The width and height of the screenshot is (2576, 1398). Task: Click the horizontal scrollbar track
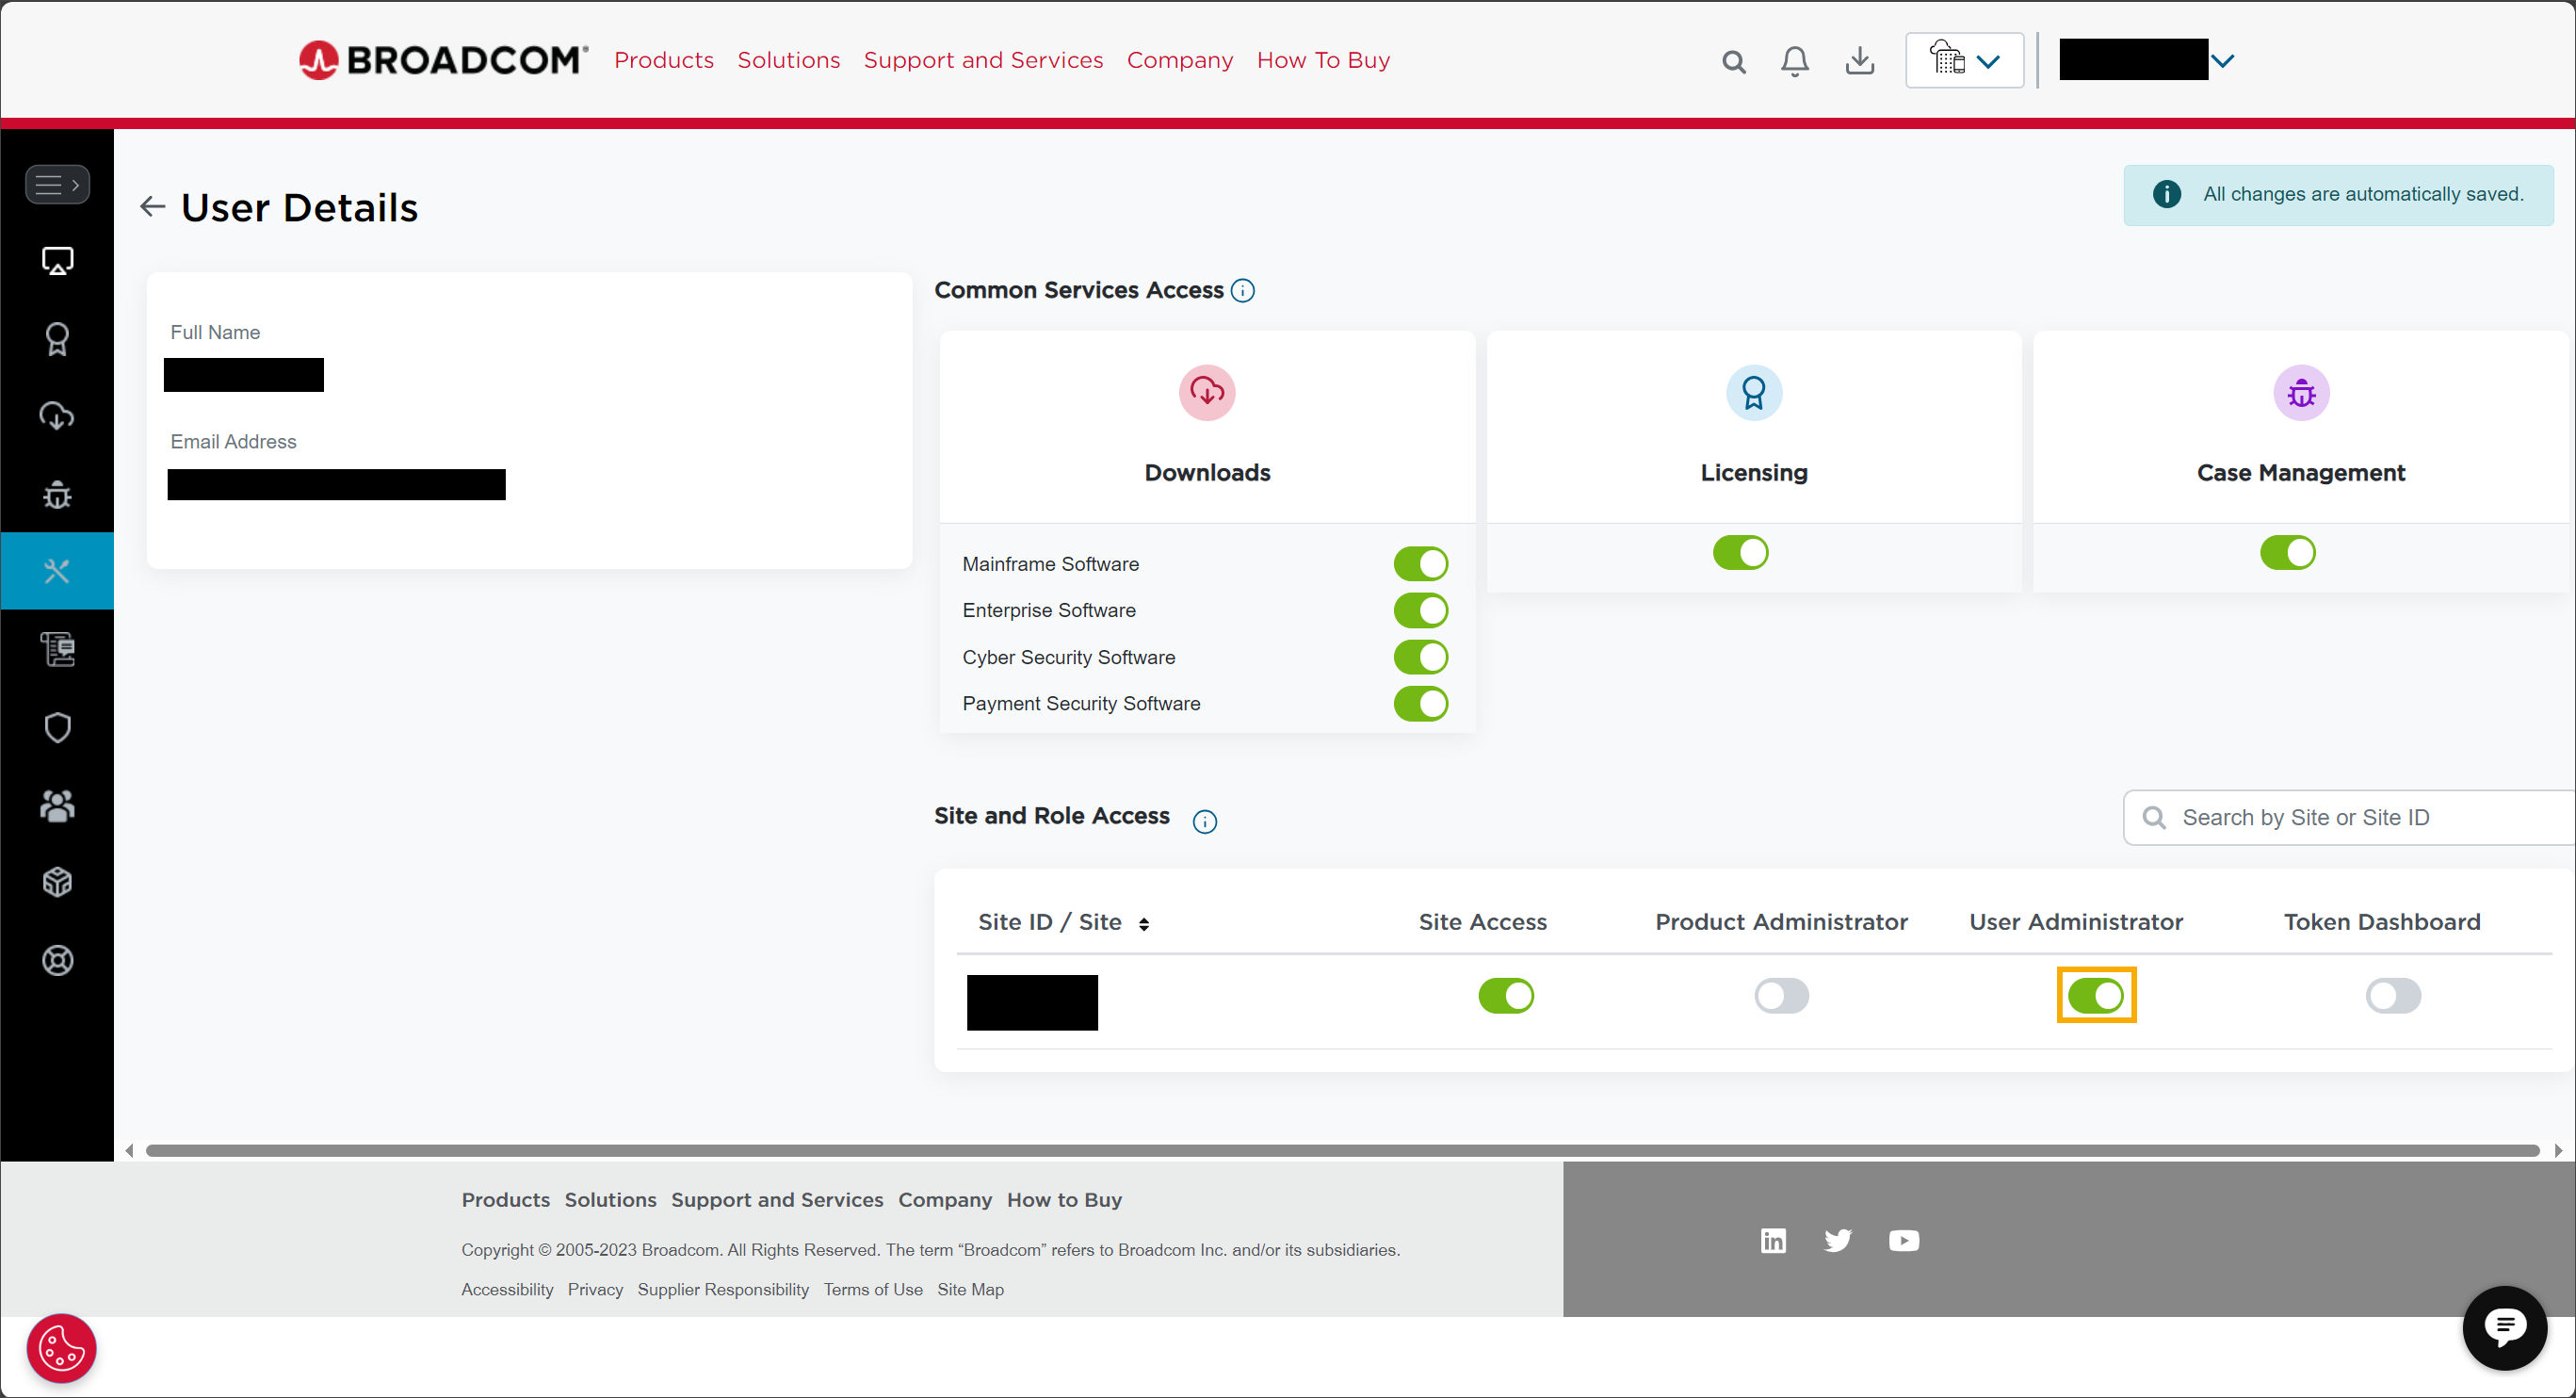pos(1342,1150)
